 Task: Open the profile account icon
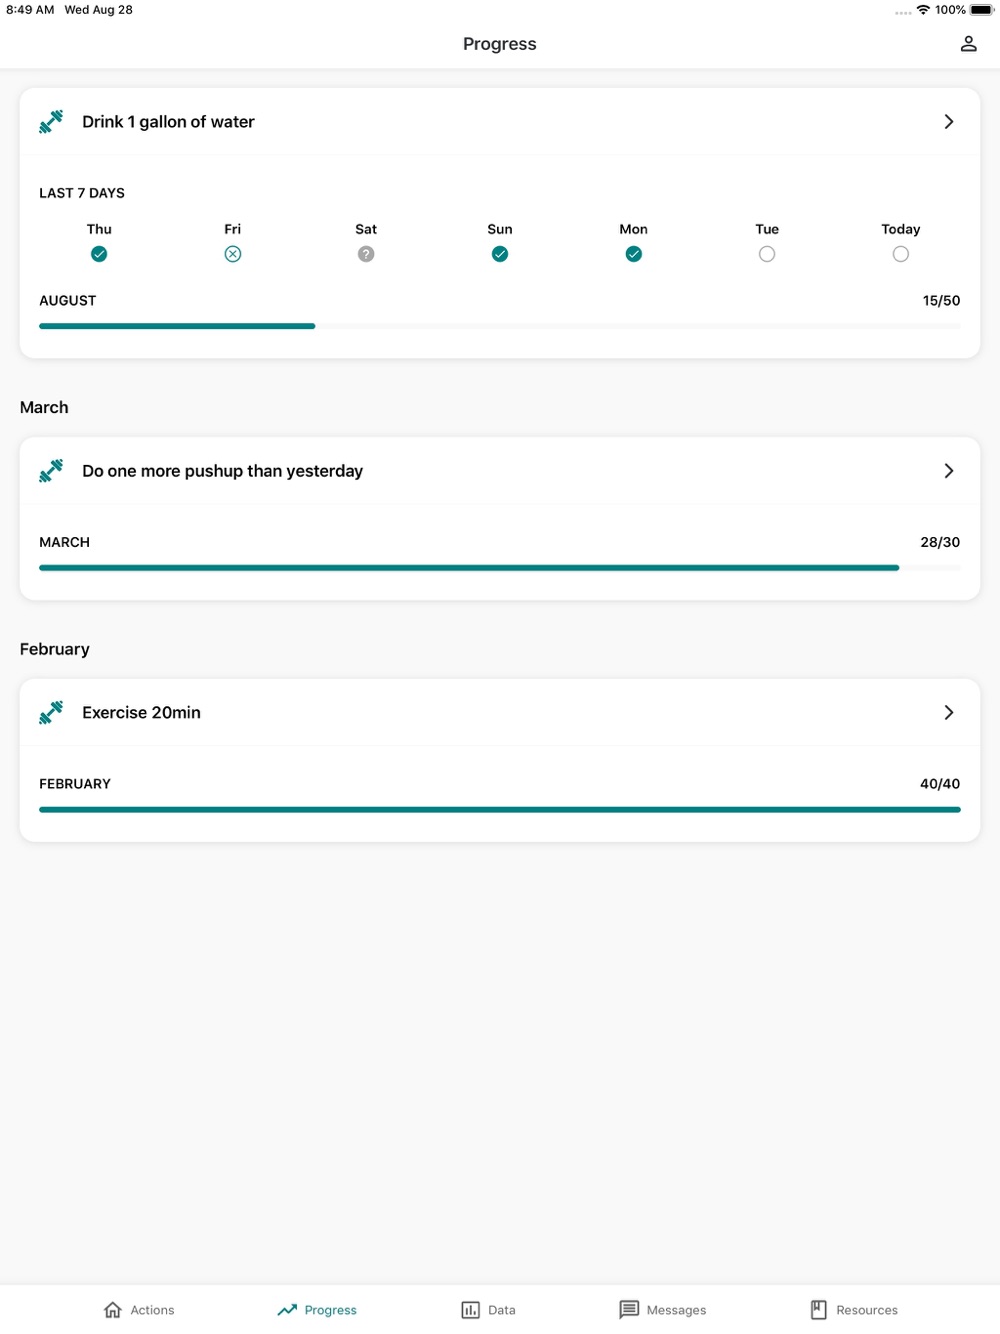(x=968, y=44)
